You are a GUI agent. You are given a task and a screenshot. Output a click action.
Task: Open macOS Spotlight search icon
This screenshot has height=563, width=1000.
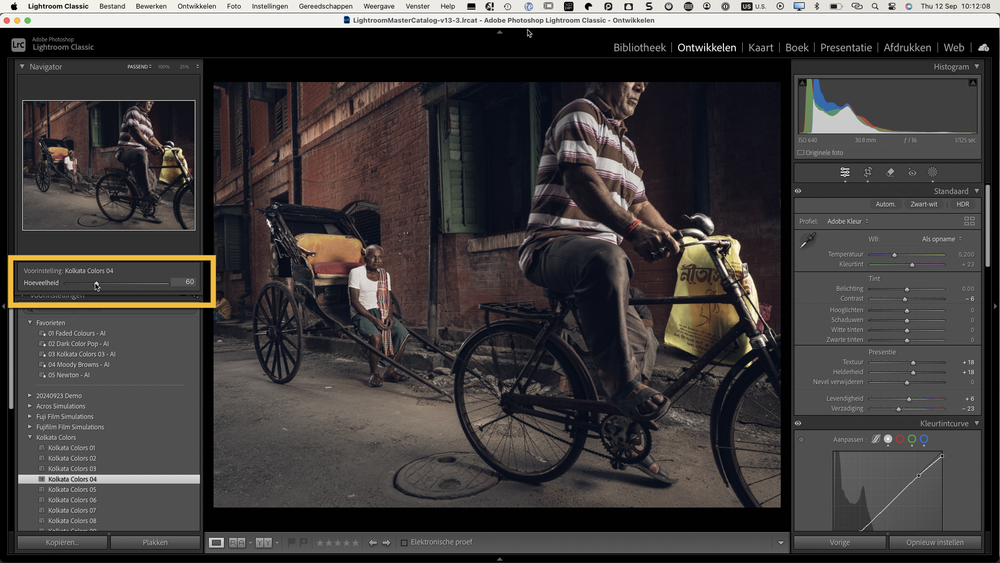click(874, 6)
